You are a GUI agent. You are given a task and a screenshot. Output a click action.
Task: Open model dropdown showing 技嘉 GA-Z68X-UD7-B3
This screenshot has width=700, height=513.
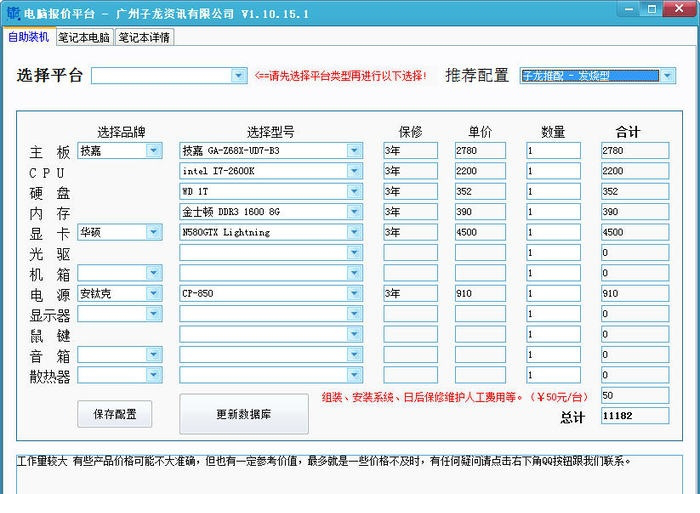(x=354, y=150)
